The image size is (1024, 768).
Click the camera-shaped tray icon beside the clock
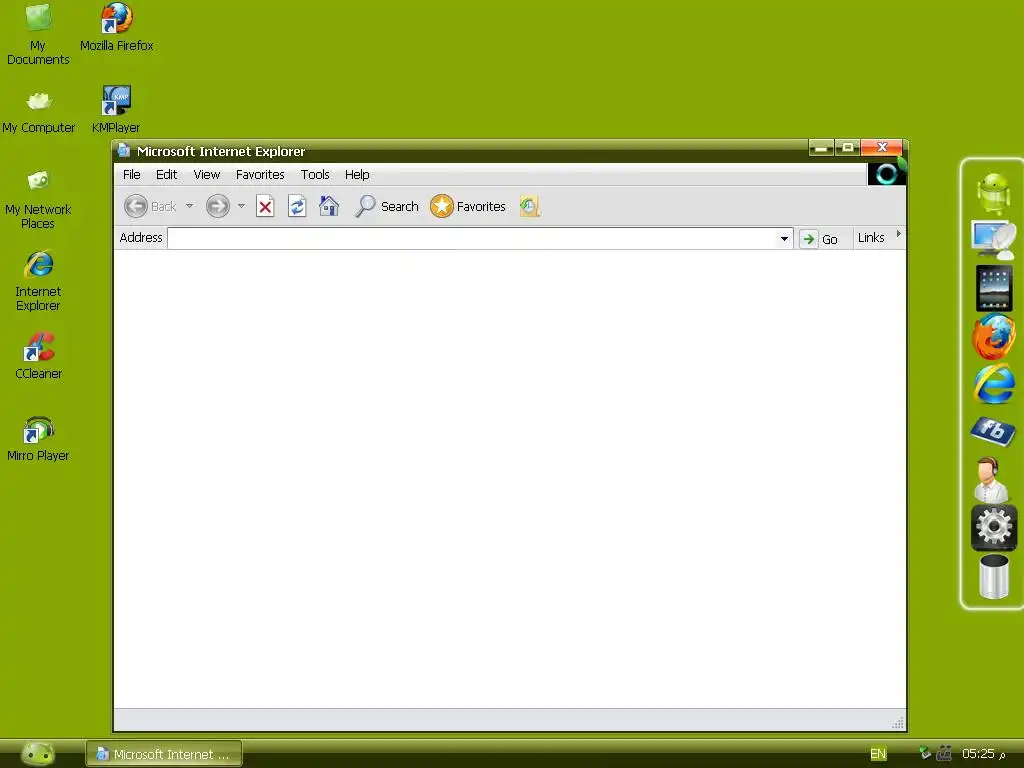click(x=944, y=754)
